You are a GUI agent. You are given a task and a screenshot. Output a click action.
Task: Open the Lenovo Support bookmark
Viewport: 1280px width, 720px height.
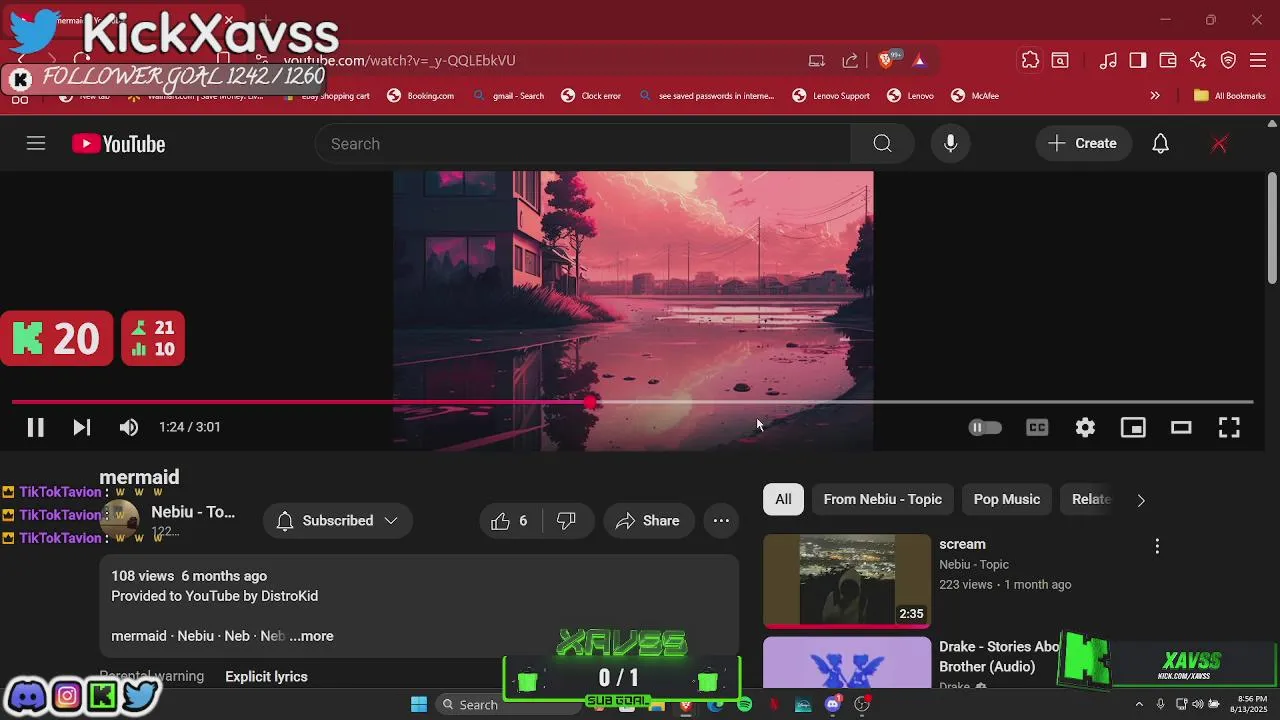tap(831, 96)
